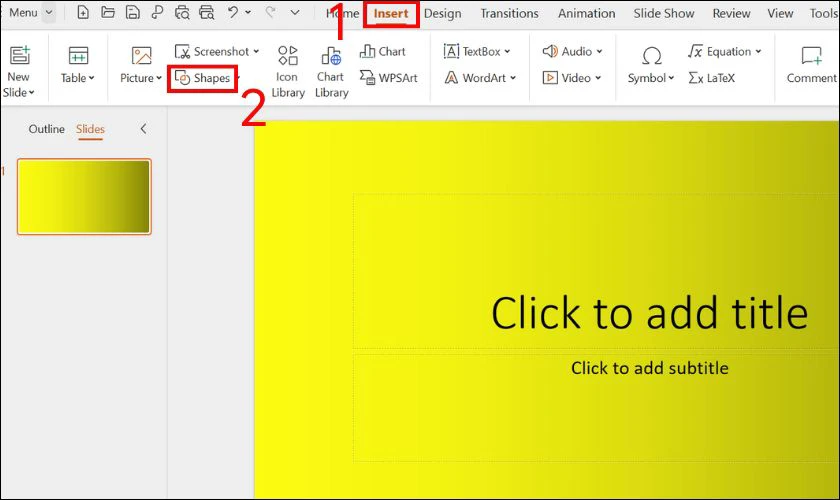Expand the WordArt dropdown arrow
The width and height of the screenshot is (840, 500).
click(x=513, y=78)
